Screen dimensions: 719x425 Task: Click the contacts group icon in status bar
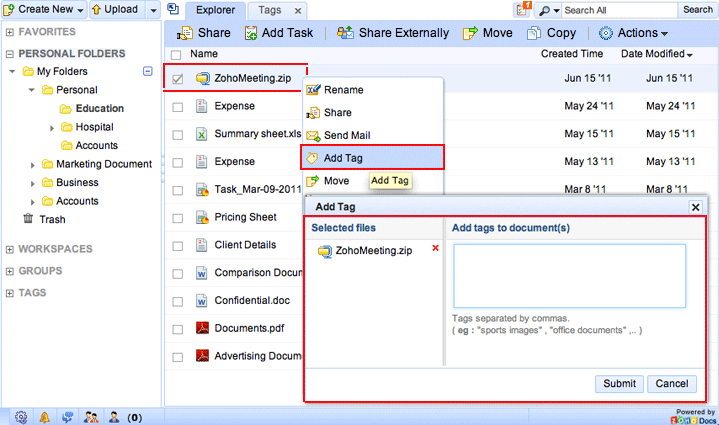tap(91, 417)
